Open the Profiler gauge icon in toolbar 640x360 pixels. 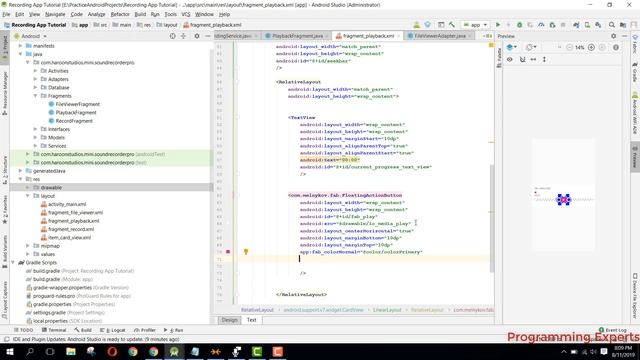[x=541, y=25]
